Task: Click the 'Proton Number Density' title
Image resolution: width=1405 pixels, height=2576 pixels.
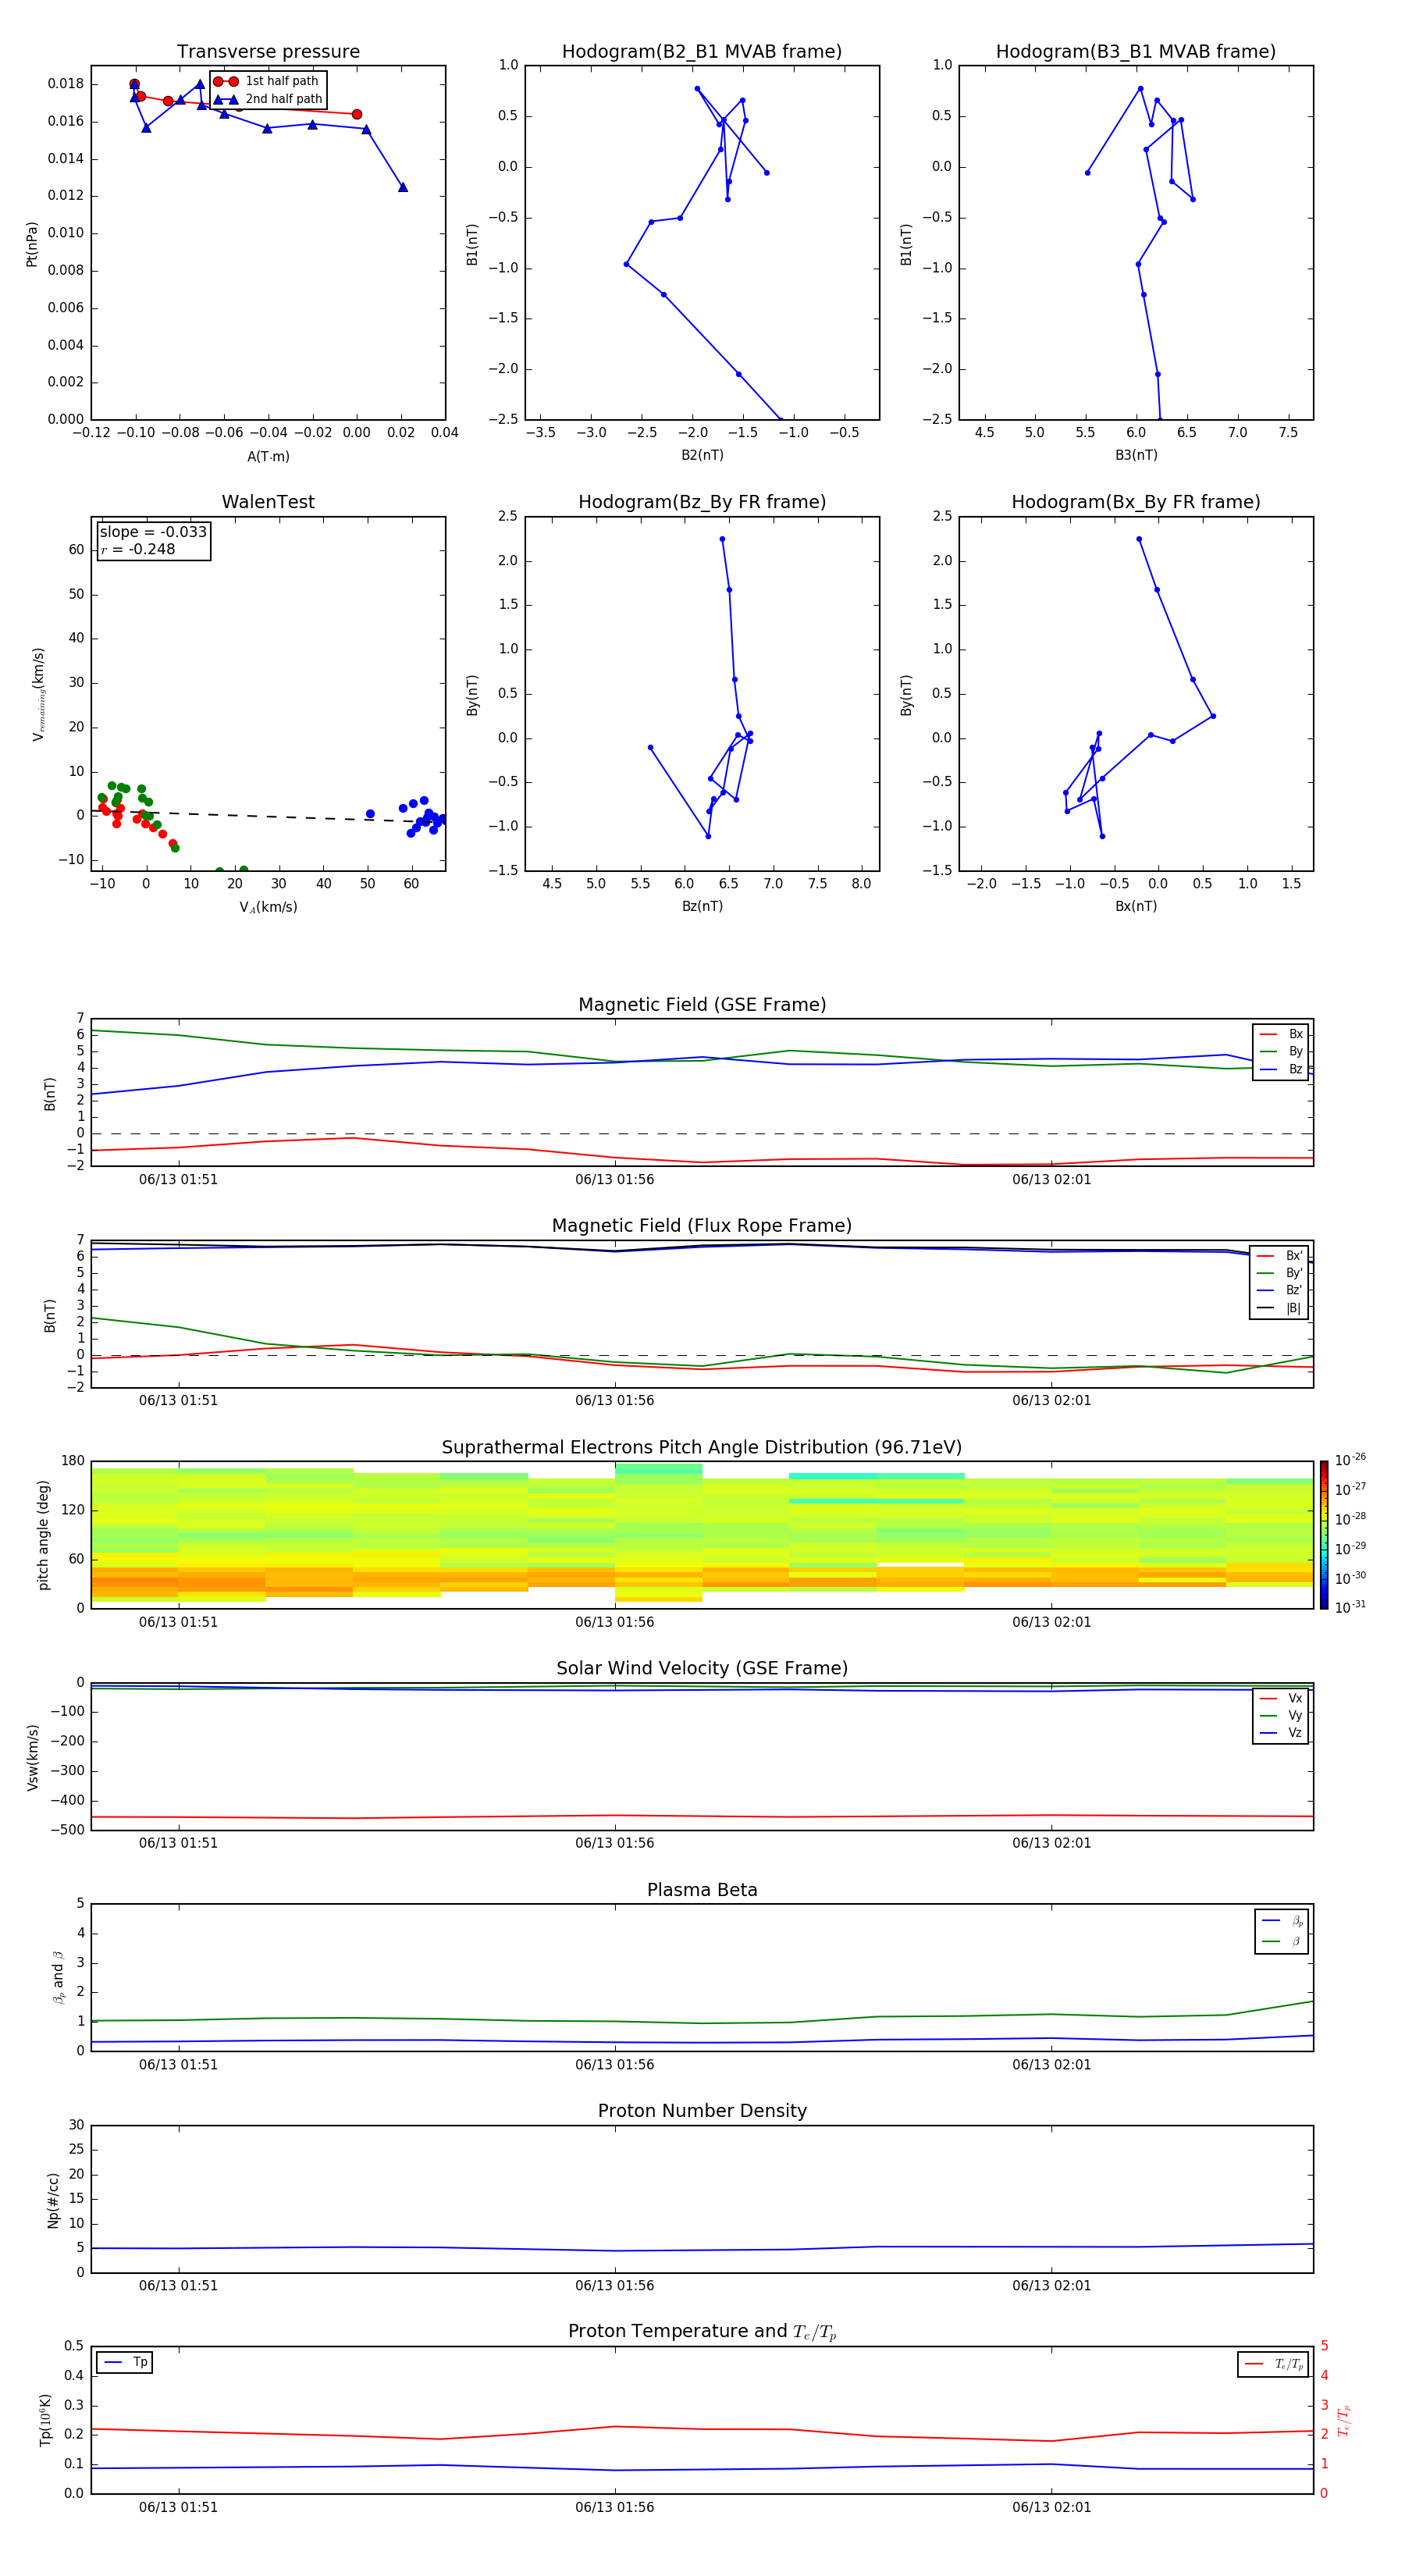Action: (702, 2111)
